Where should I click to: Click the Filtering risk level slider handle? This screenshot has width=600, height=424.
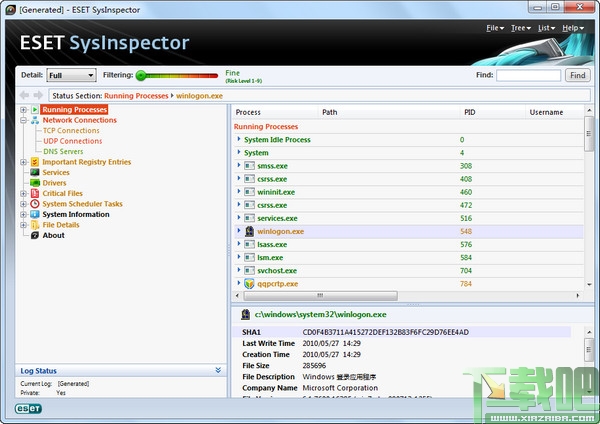click(141, 76)
